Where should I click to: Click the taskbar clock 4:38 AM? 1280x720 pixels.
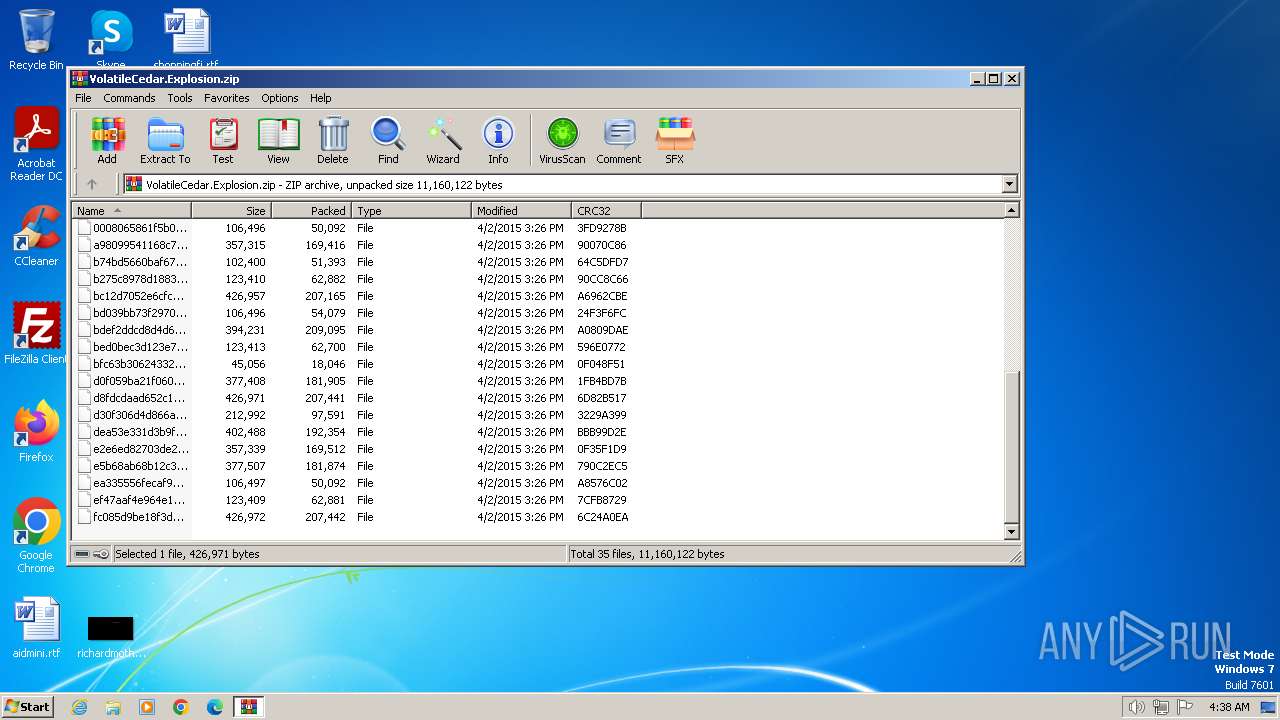click(1229, 707)
